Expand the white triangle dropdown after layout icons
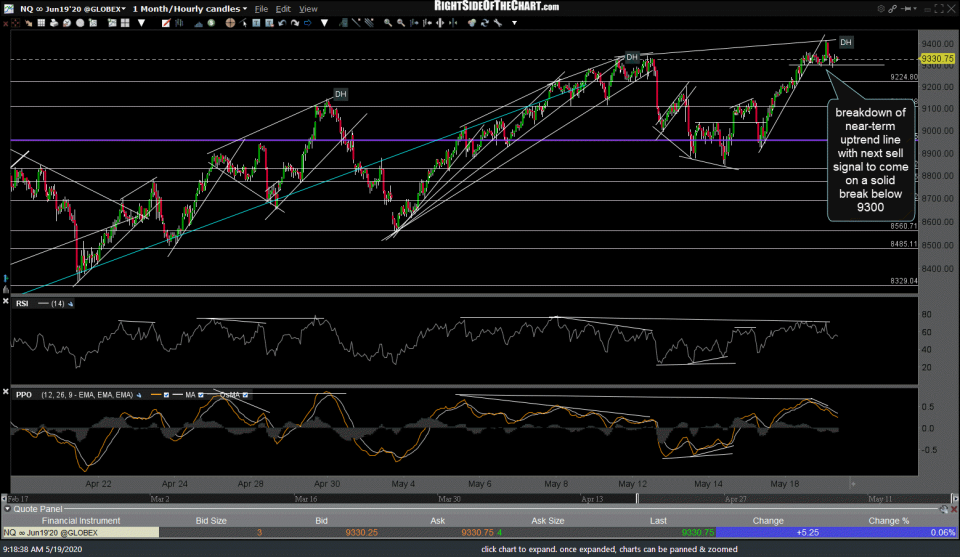The width and height of the screenshot is (960, 557). pyautogui.click(x=141, y=23)
